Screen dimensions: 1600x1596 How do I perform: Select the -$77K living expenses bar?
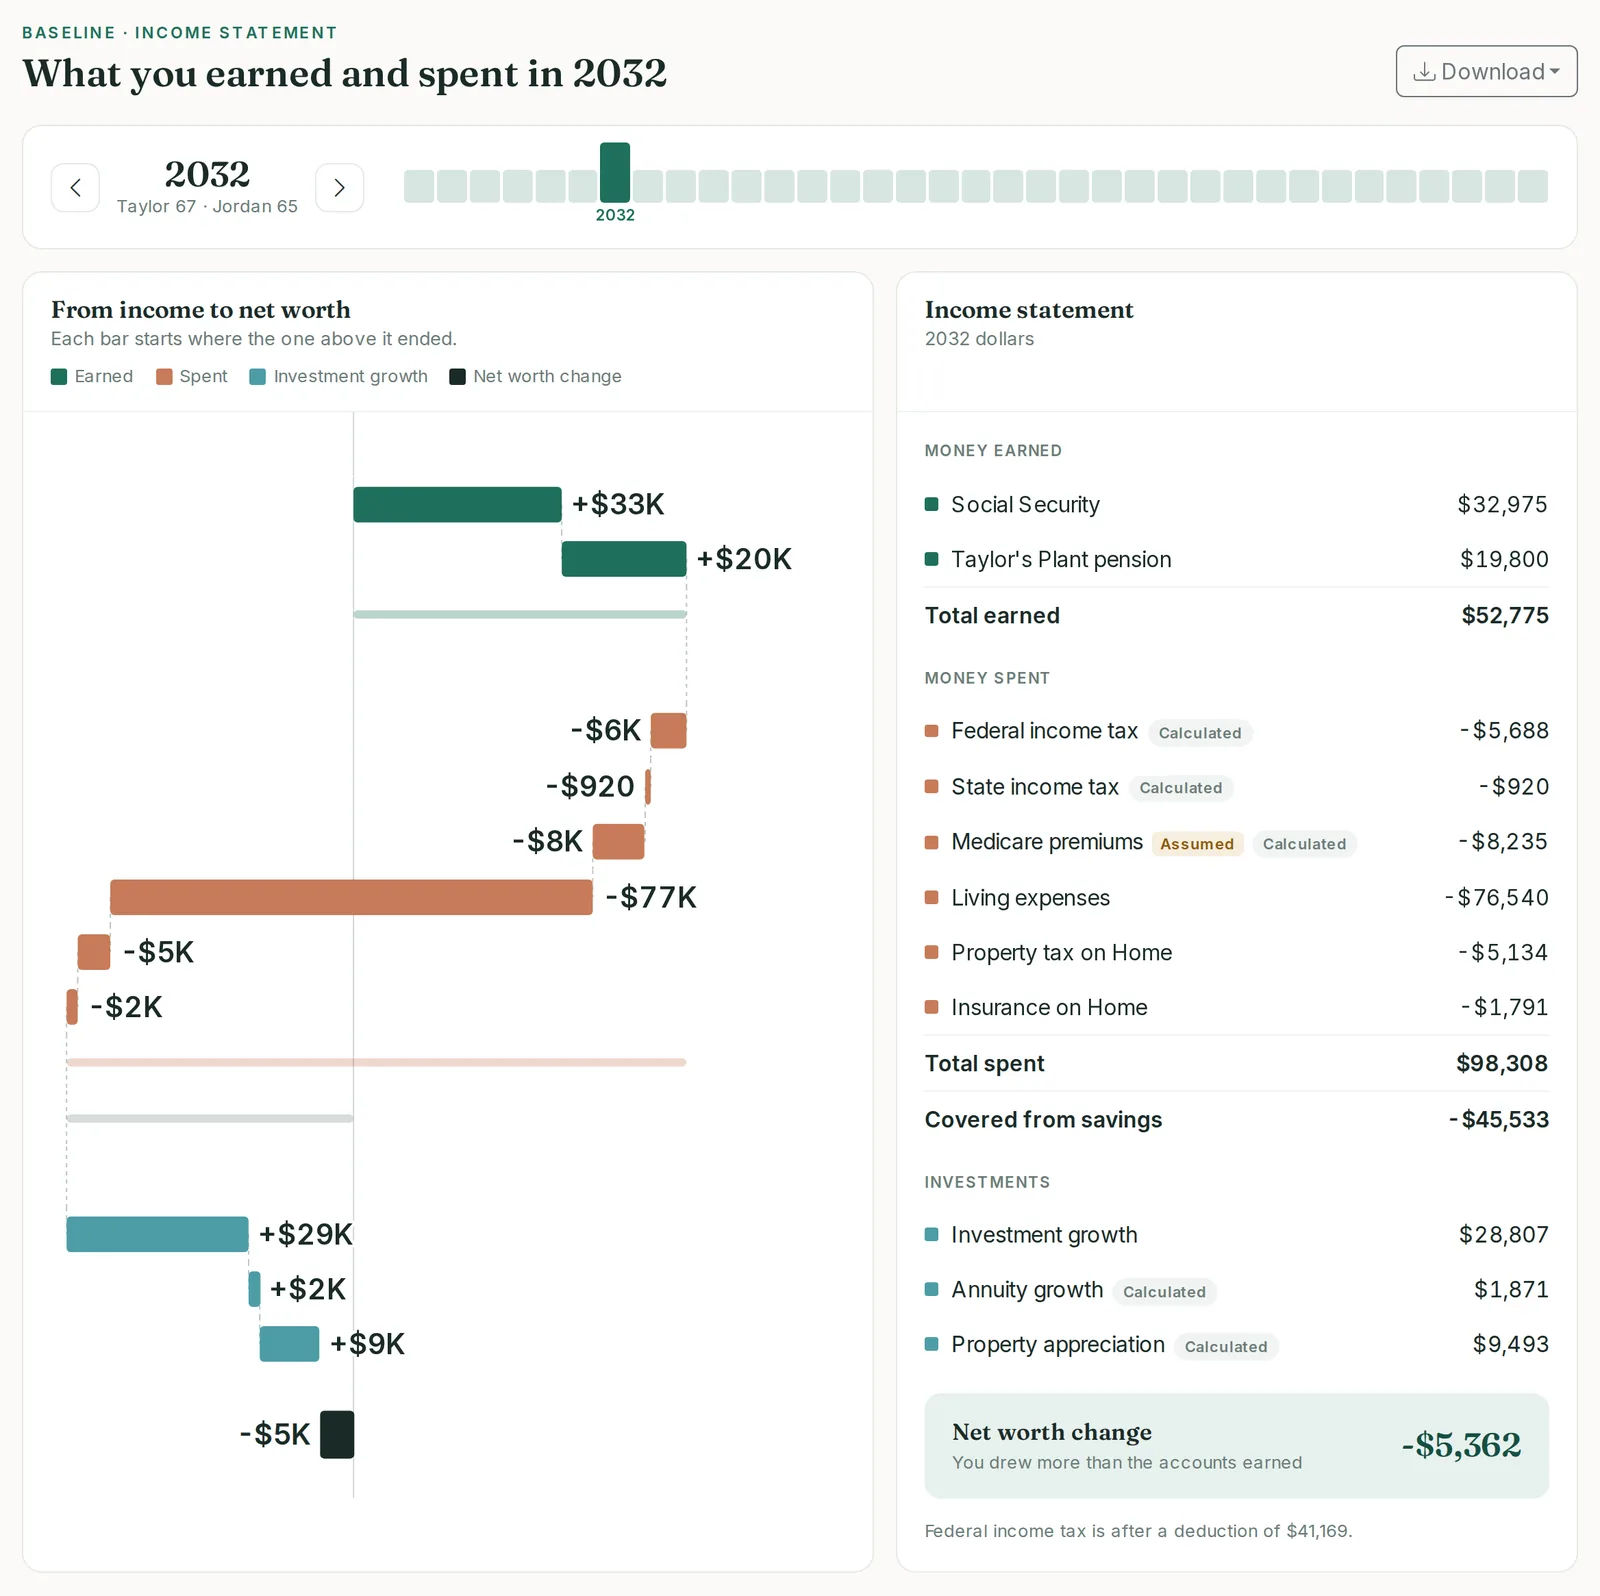[351, 897]
